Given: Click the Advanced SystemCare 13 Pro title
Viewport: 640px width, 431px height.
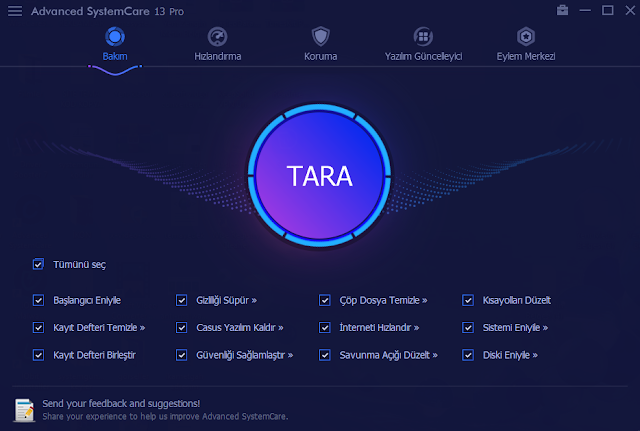Looking at the screenshot, I should [107, 11].
